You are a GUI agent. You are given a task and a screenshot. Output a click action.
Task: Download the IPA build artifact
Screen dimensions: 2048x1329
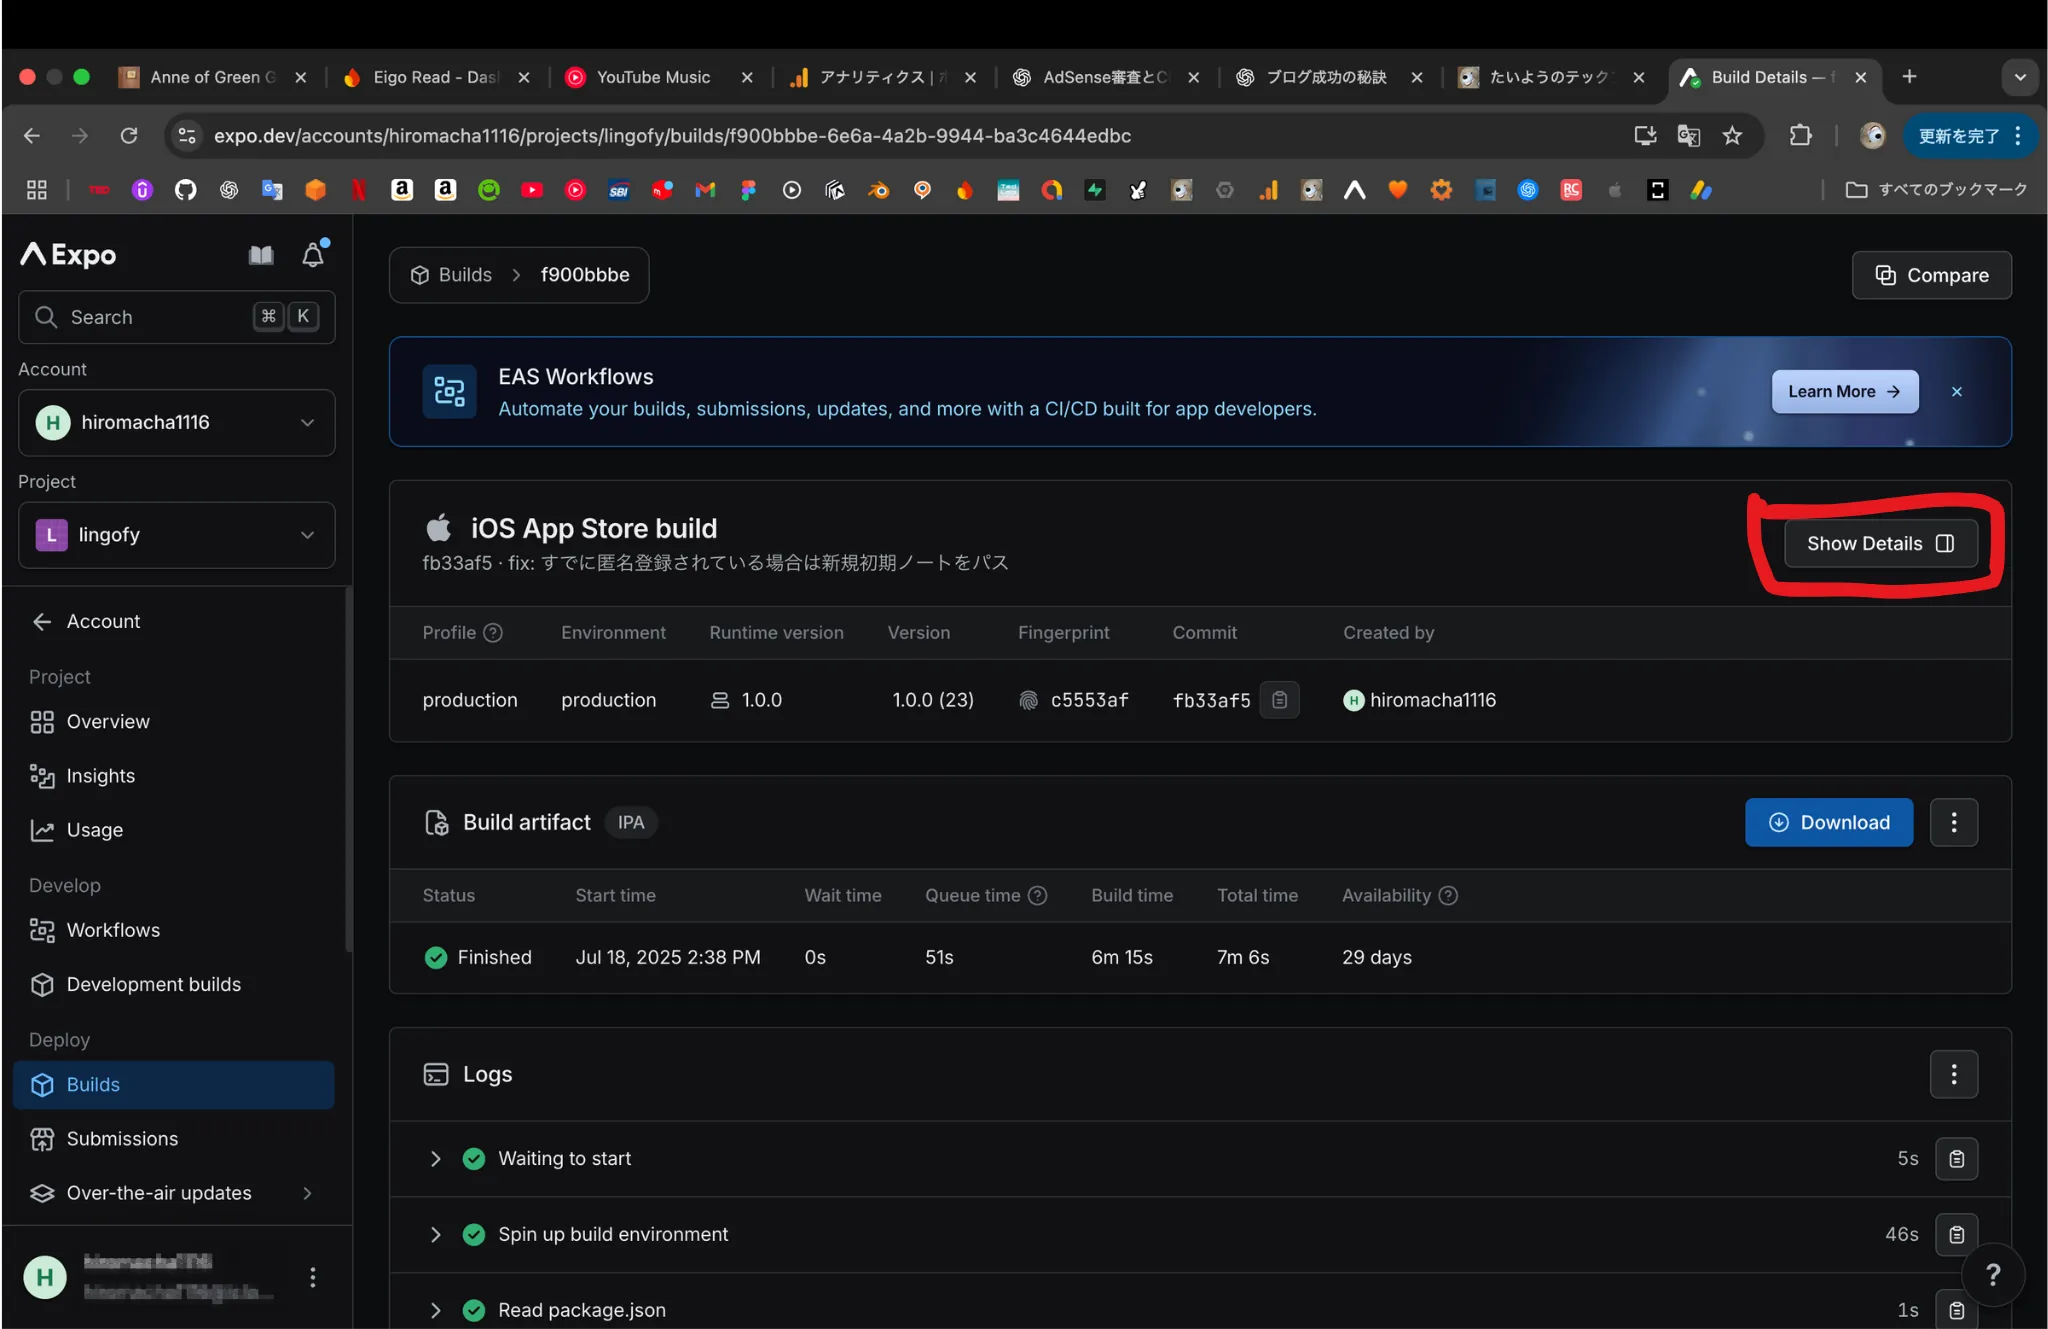tap(1828, 822)
